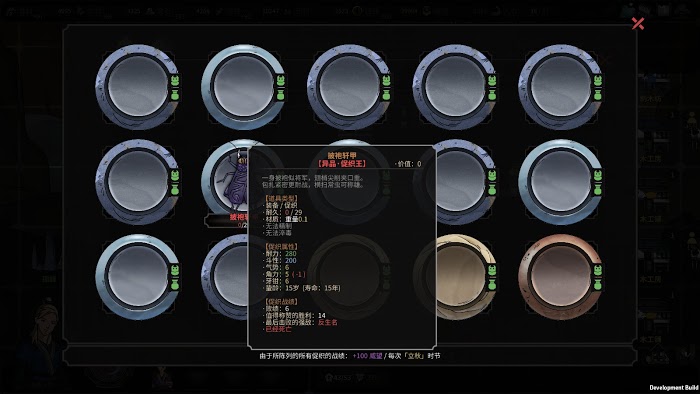The image size is (700, 394).
Task: Close the cricket display panel with red X
Action: point(638,24)
